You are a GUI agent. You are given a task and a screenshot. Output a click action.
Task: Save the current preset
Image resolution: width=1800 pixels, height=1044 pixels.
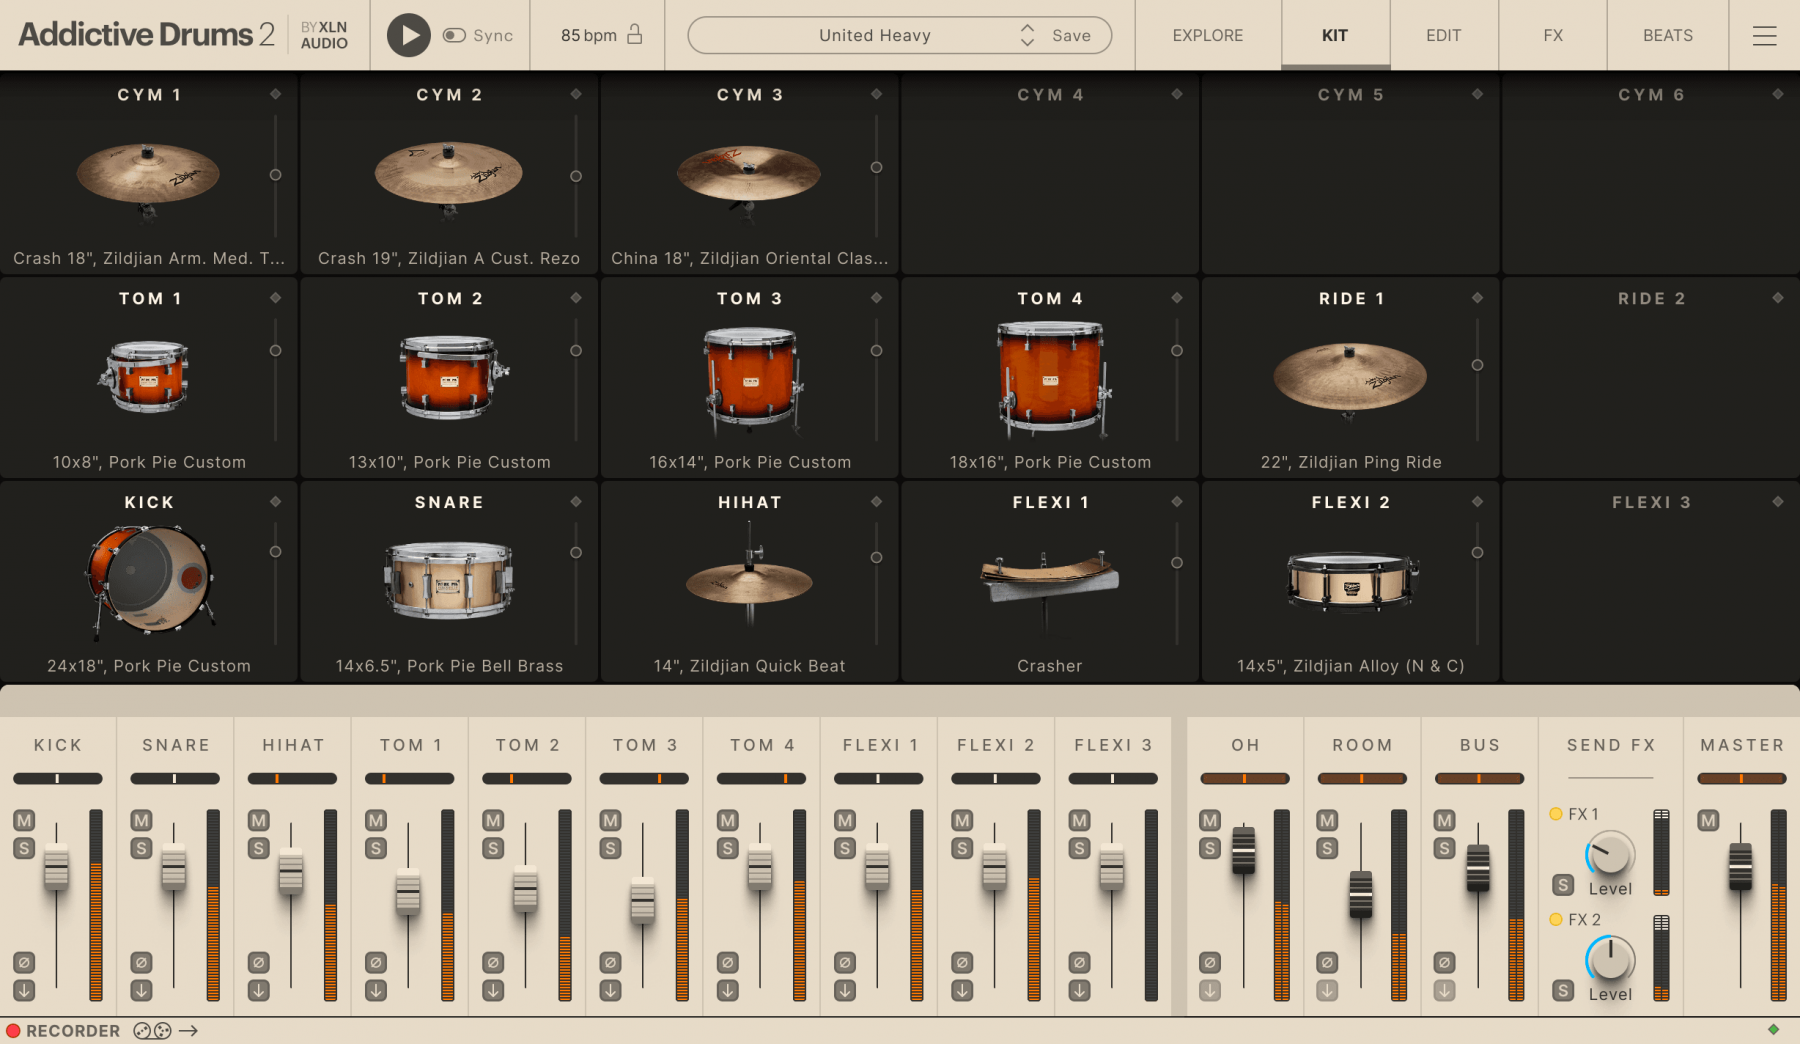1071,35
